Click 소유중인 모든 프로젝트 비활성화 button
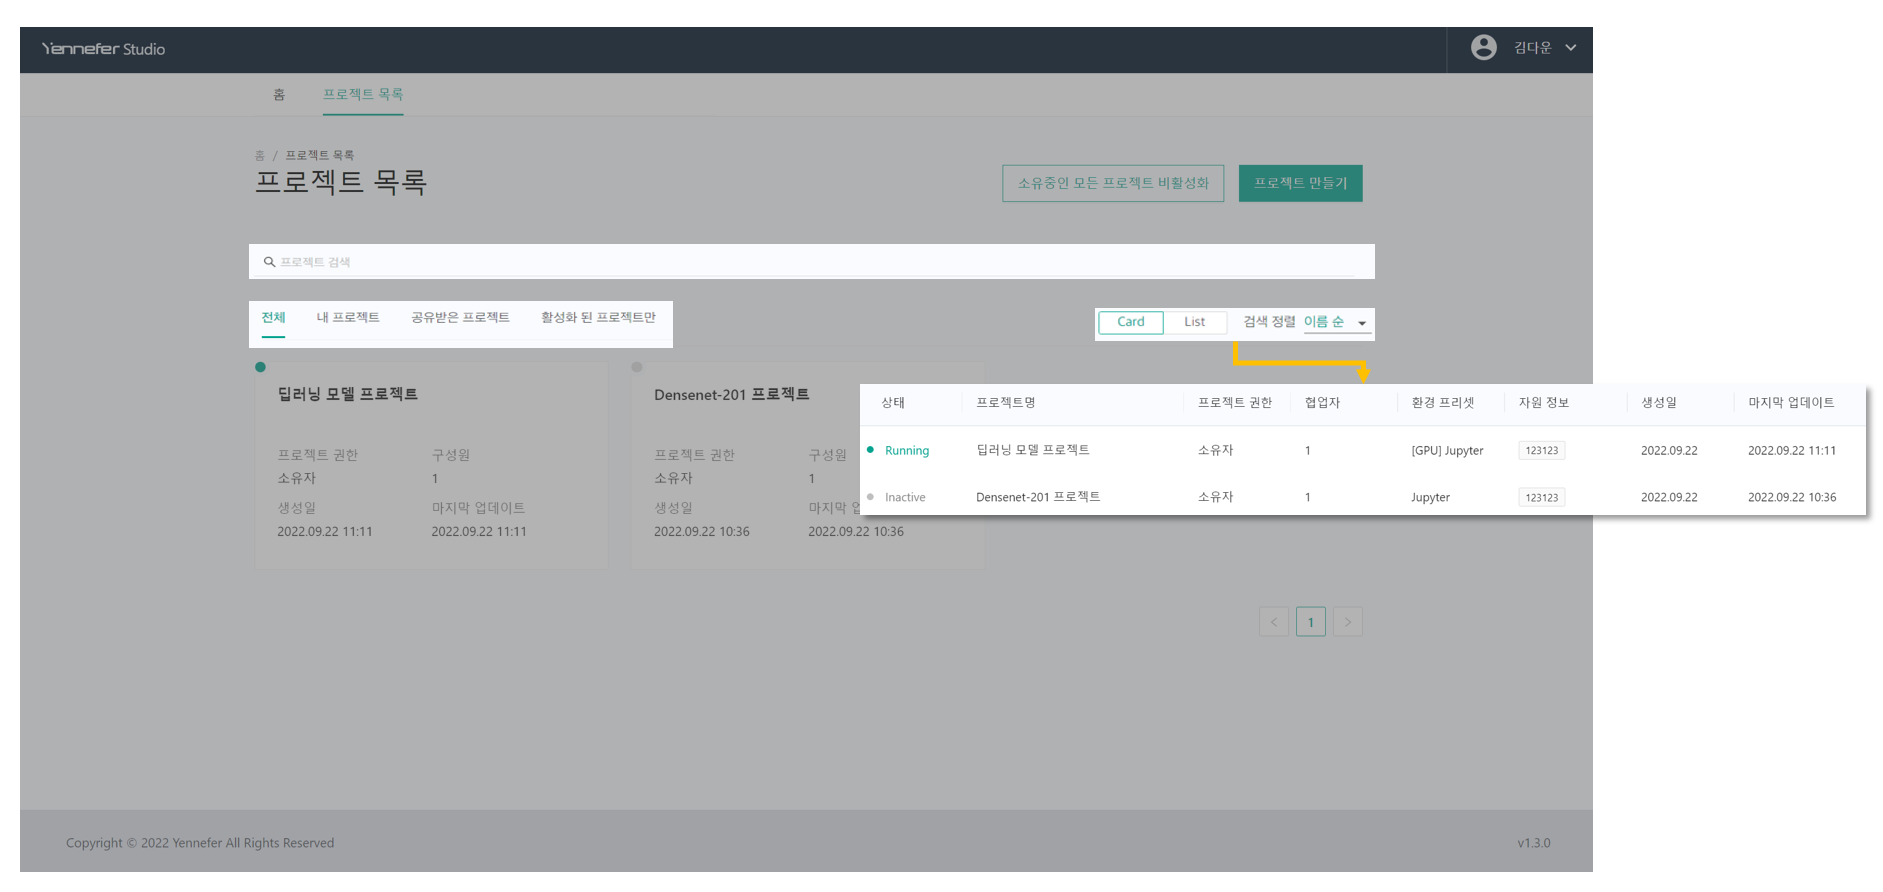Screen dimensions: 1883x892 [1112, 183]
